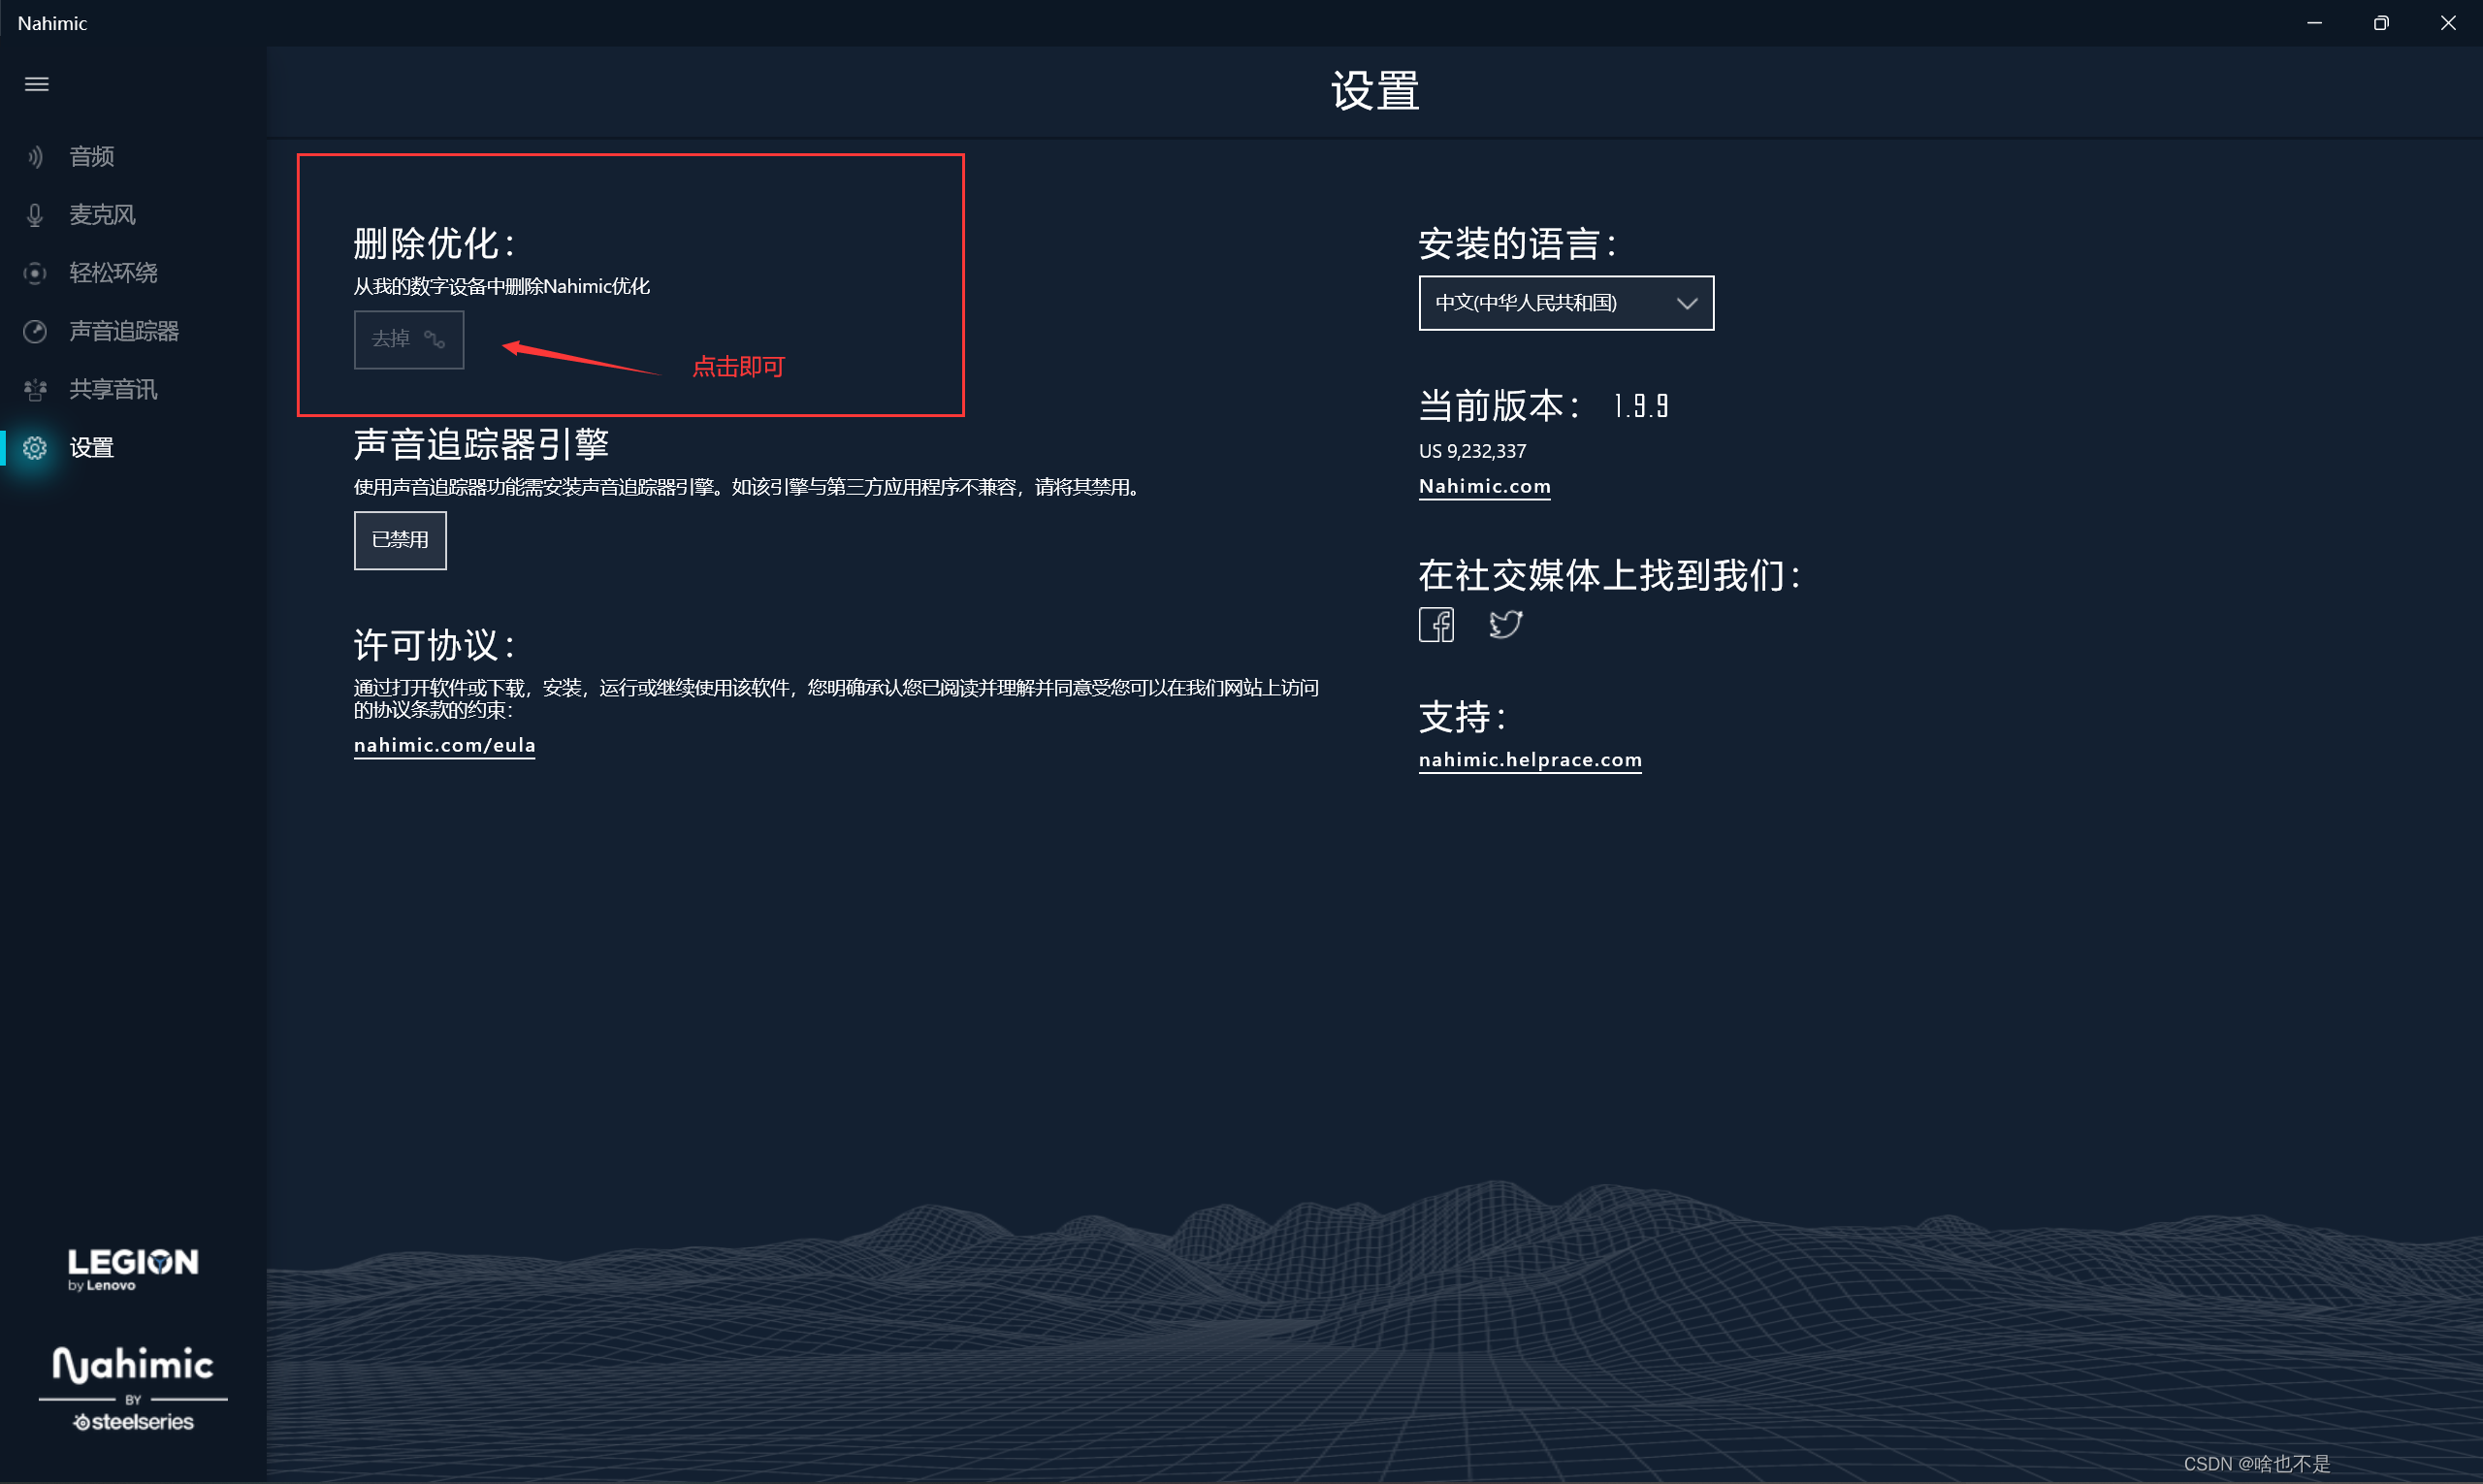Switch to the 麦克风 menu item

coord(102,215)
